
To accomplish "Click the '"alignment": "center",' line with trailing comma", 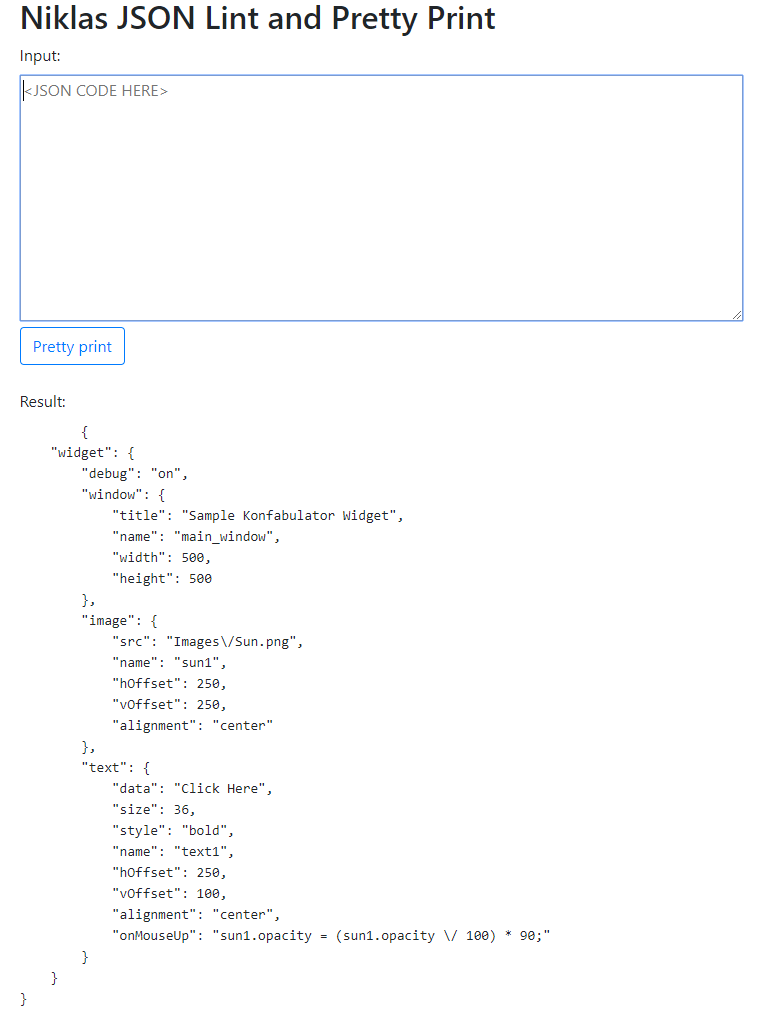I will [196, 915].
